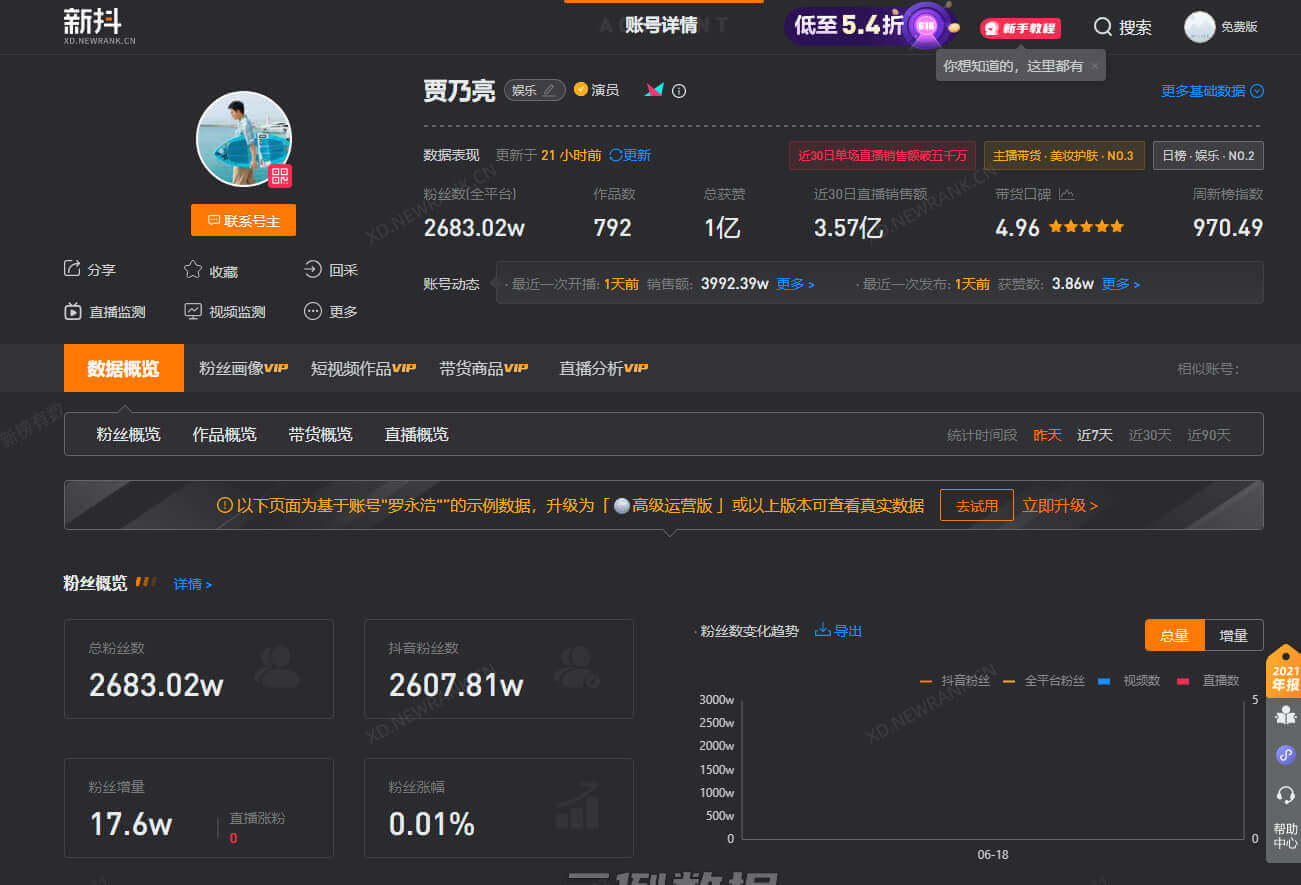Screen dimensions: 1301x885
Task: Click the search magnifier icon
Action: point(1103,27)
